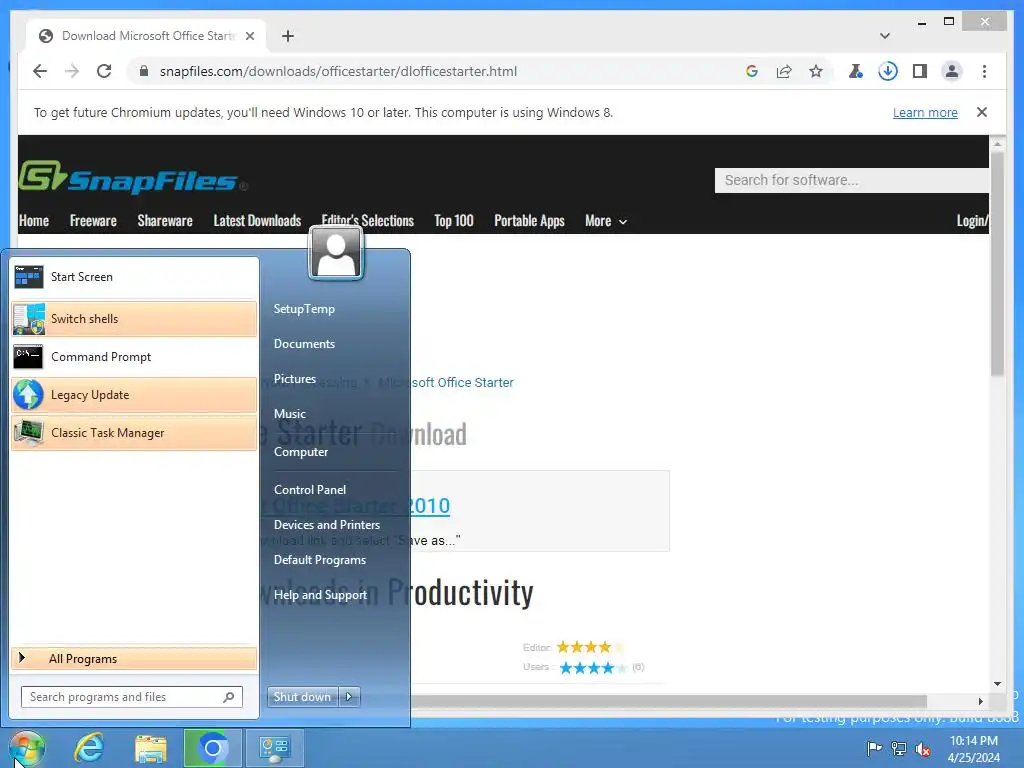The height and width of the screenshot is (768, 1024).
Task: Open Pictures from the start menu
Action: pyautogui.click(x=295, y=379)
